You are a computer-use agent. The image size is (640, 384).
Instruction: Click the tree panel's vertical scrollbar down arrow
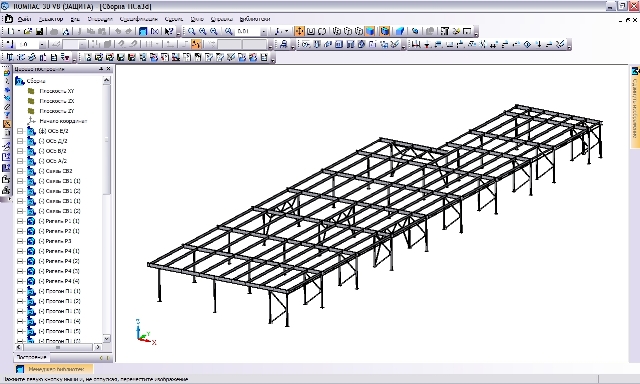pyautogui.click(x=107, y=339)
